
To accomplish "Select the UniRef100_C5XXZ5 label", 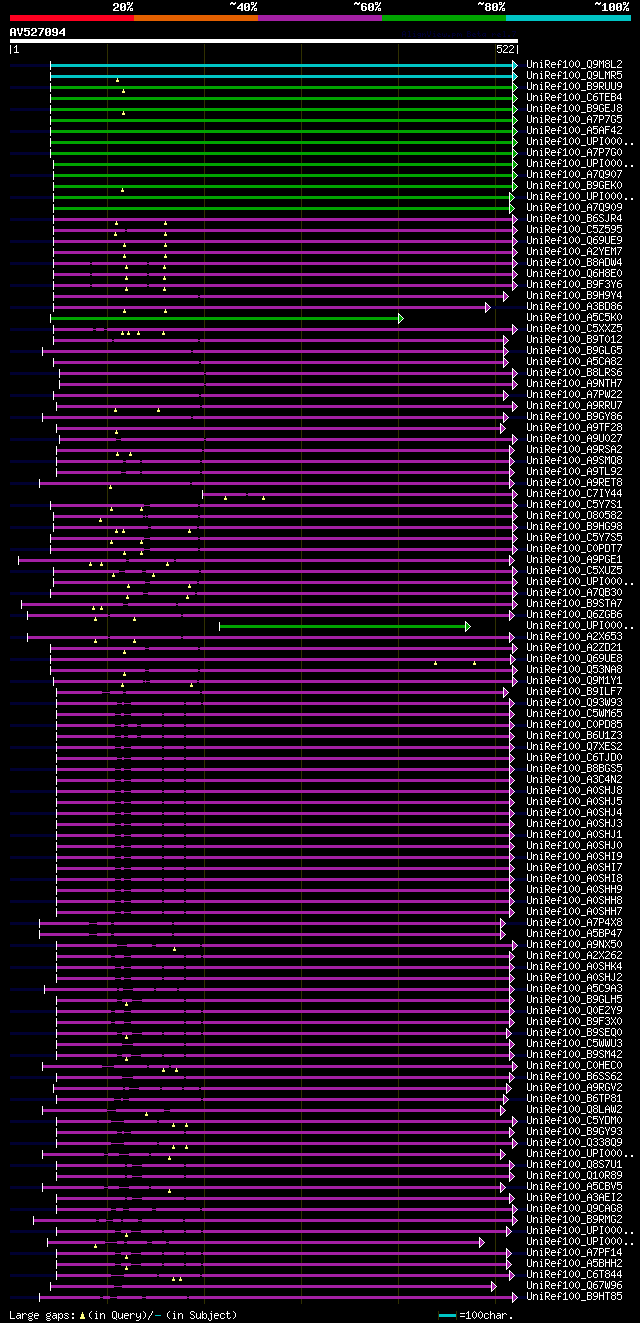I will pos(574,329).
